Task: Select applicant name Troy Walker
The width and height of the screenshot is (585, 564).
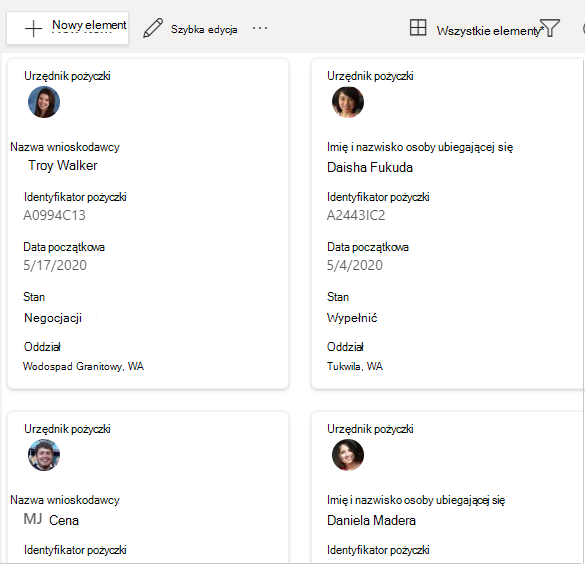Action: click(x=63, y=165)
